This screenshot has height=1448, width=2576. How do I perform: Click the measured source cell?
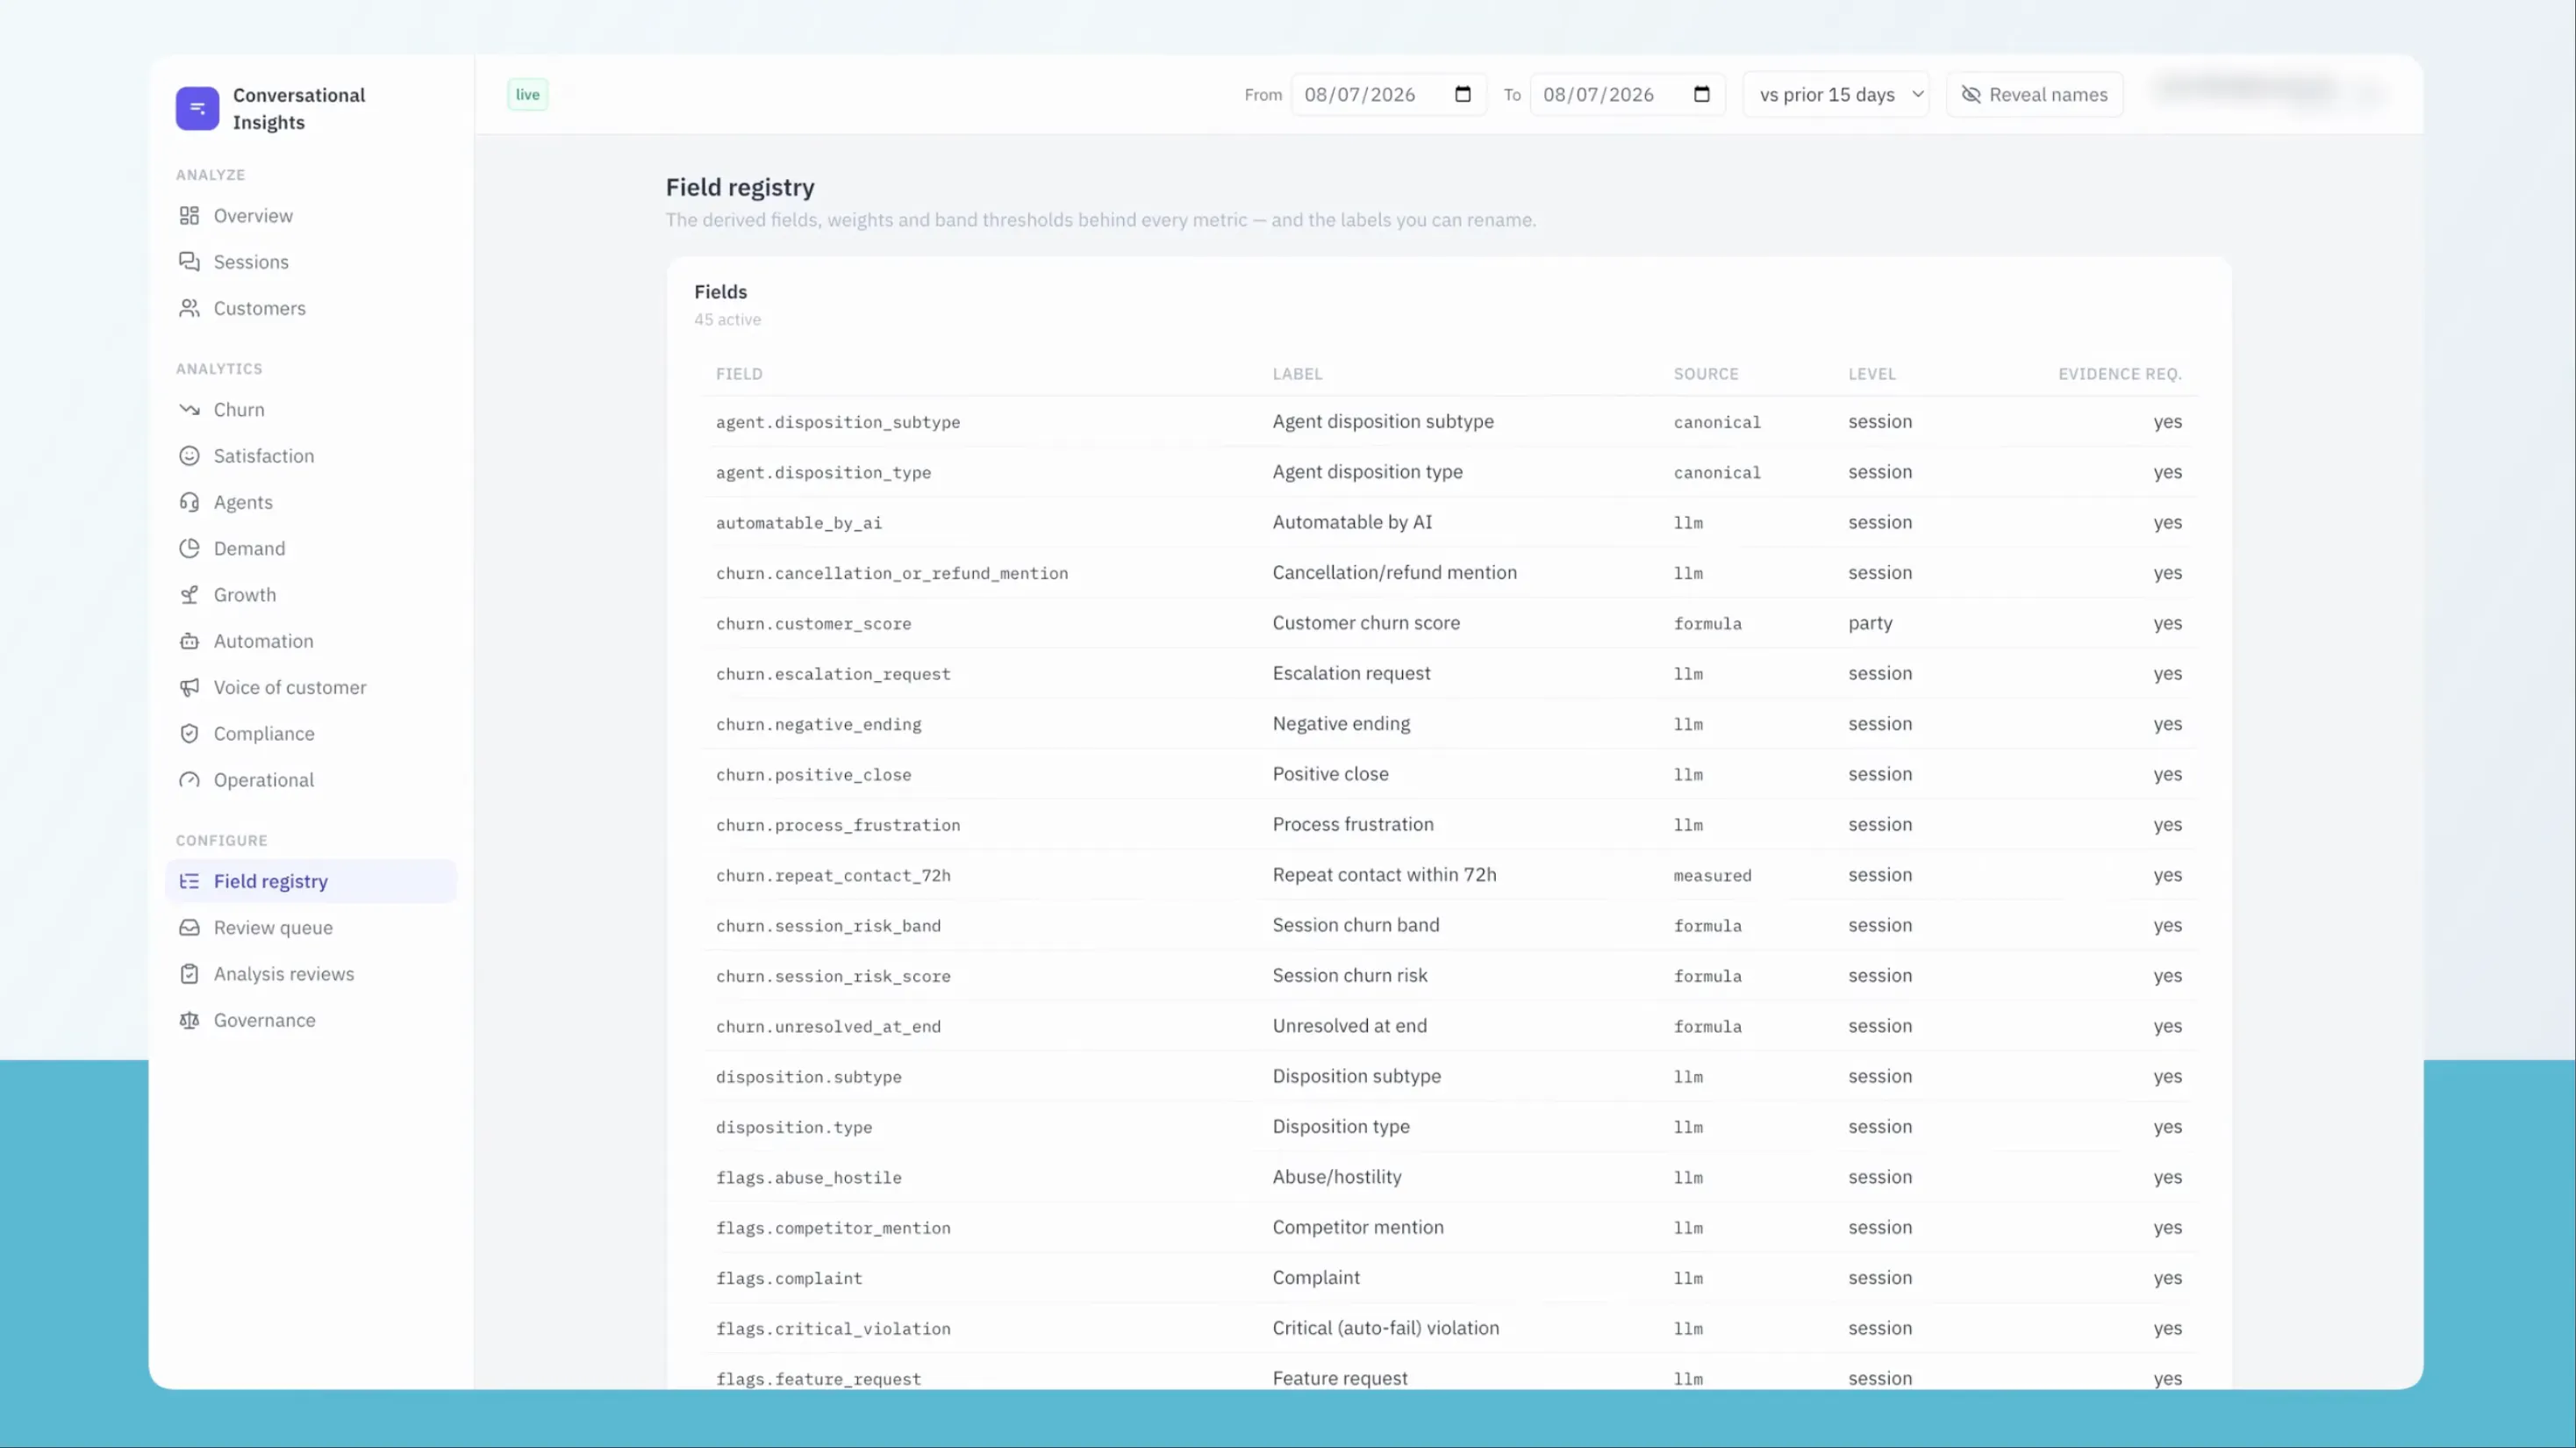1713,875
